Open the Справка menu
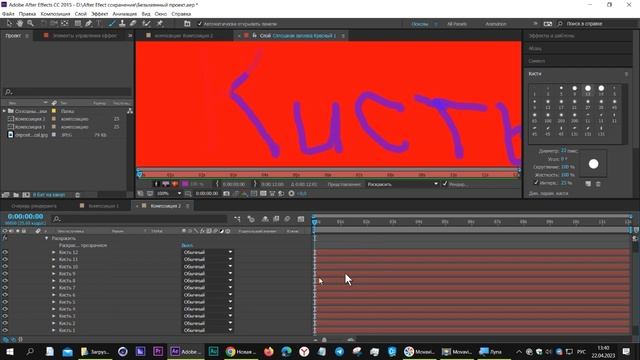This screenshot has height=360, width=640. tap(181, 14)
